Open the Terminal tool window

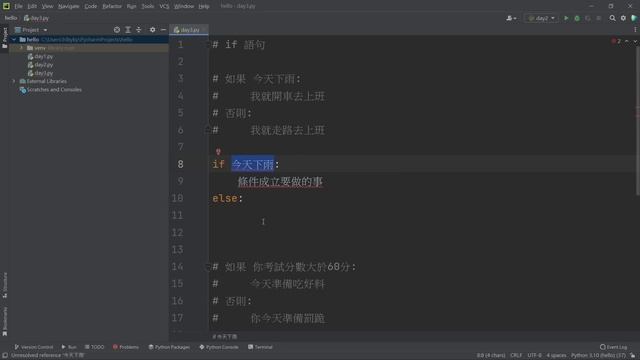pos(260,347)
